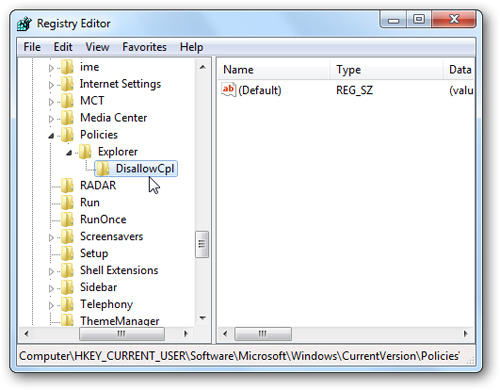Click the Media Center folder icon

67,118
